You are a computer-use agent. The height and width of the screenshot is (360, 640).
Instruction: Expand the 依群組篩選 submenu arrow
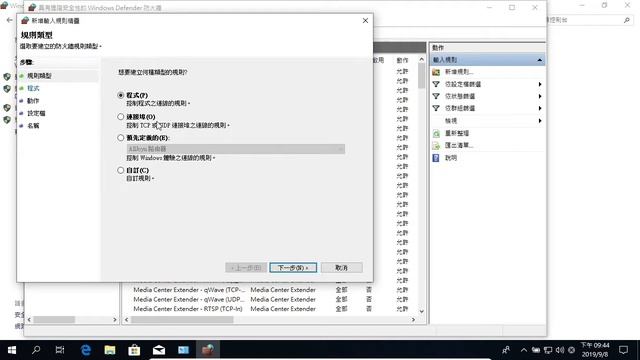(x=540, y=108)
